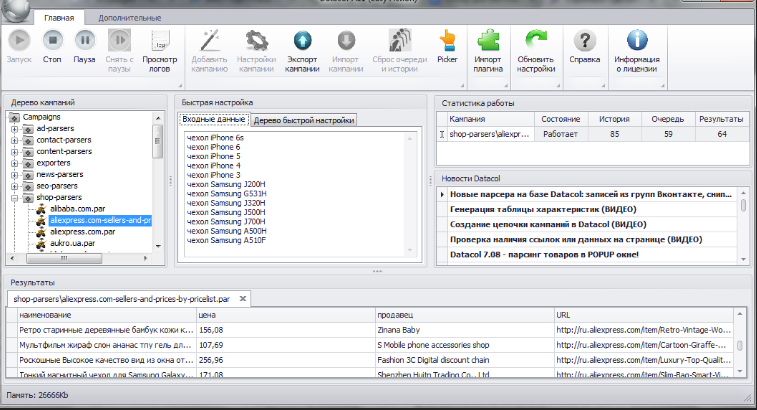Click the news list scroll-down arrow
Viewport: 757px width, 410px height.
[x=743, y=259]
